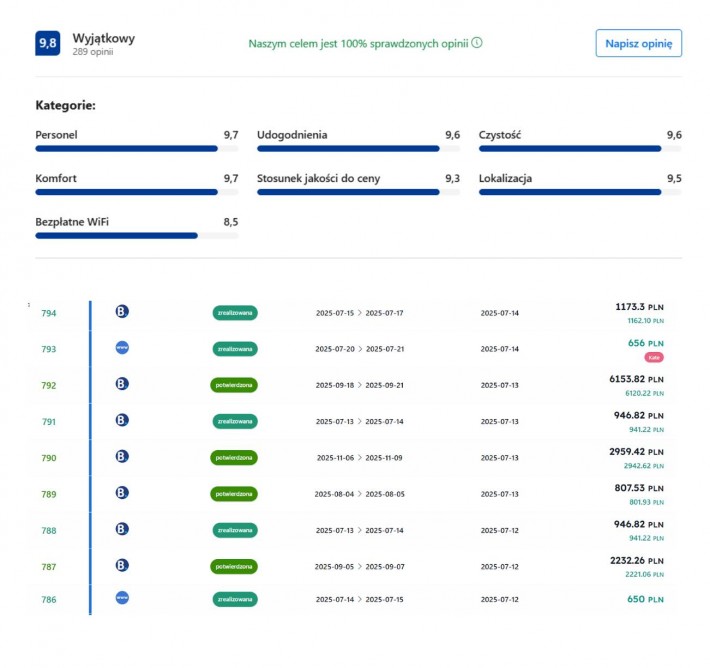Screen dimensions: 710x668
Task: Click the 6153.82 PLN price in row 792
Action: (x=636, y=380)
